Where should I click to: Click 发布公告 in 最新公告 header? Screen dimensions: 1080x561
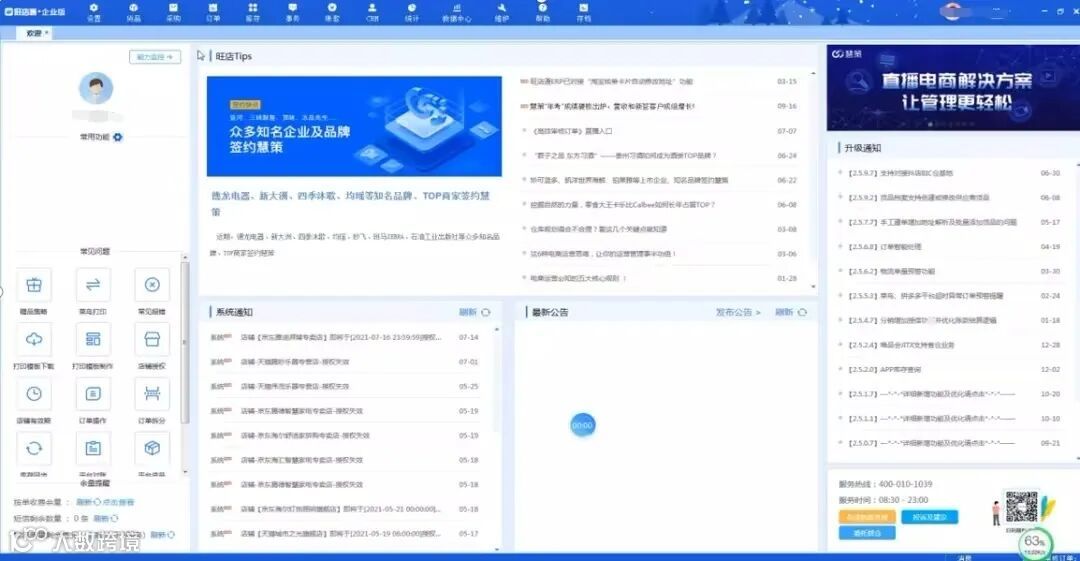pos(738,312)
